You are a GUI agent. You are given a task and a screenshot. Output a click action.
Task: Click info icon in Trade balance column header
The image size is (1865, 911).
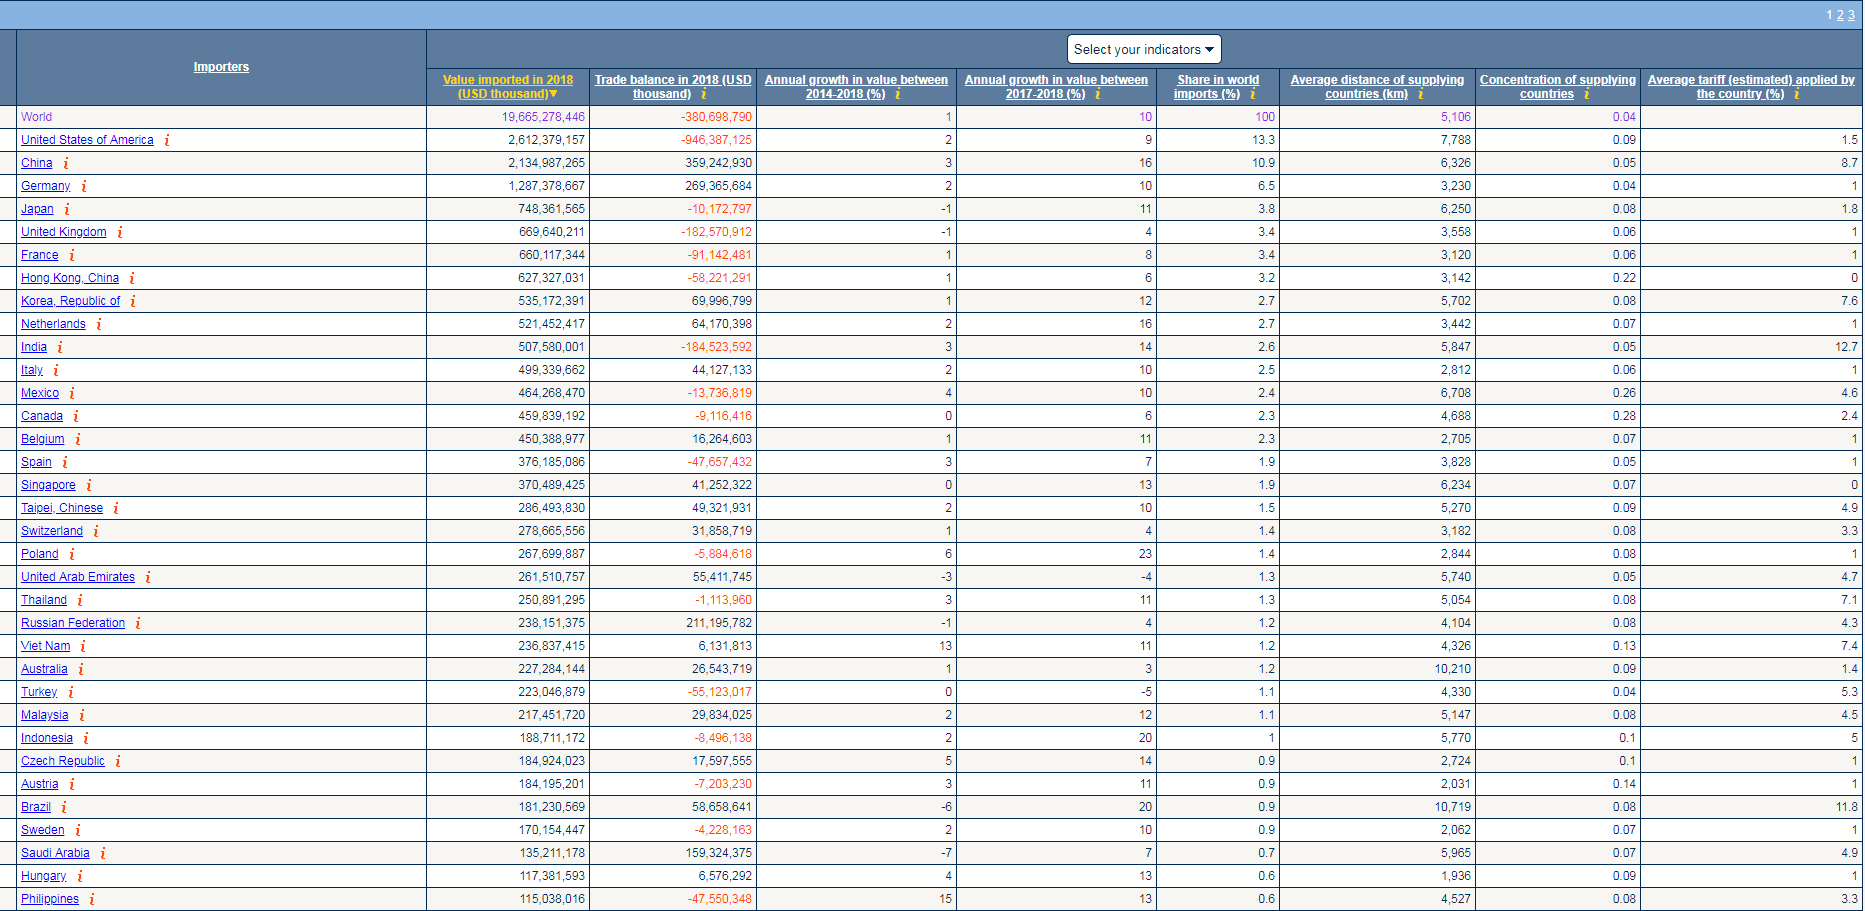[x=704, y=94]
